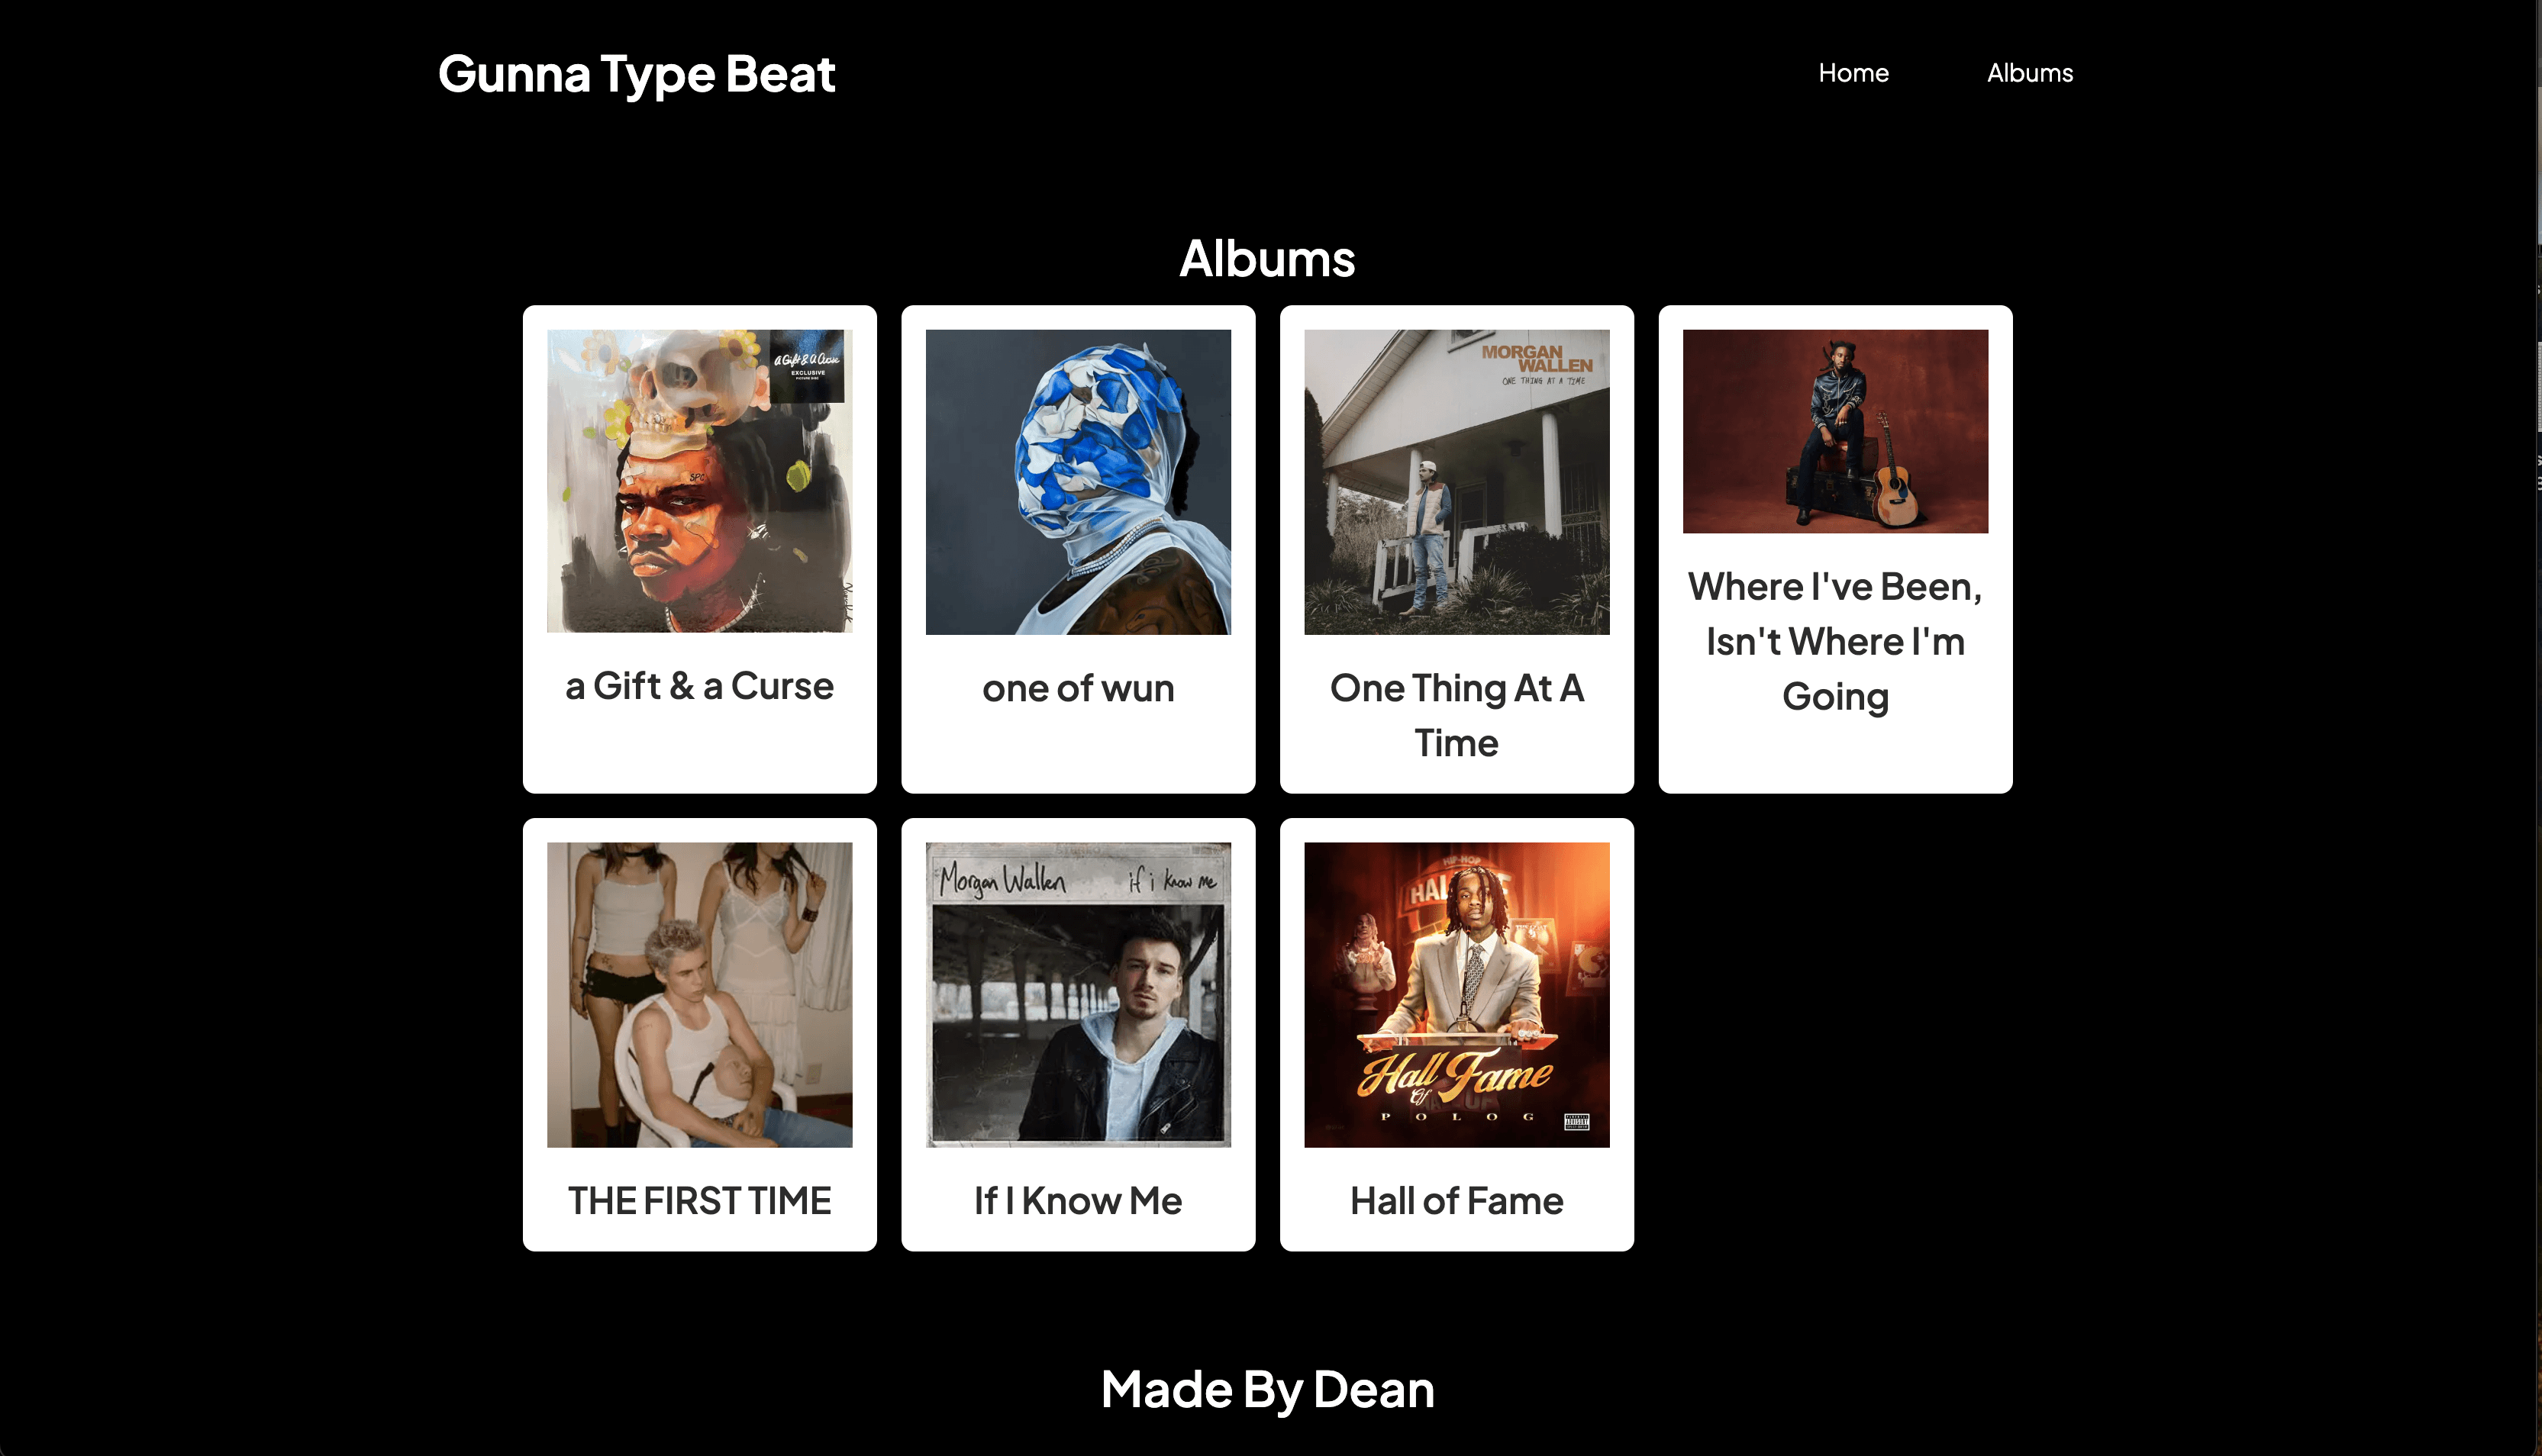2542x1456 pixels.
Task: Click THE FIRST TIME album cover
Action: pyautogui.click(x=699, y=994)
